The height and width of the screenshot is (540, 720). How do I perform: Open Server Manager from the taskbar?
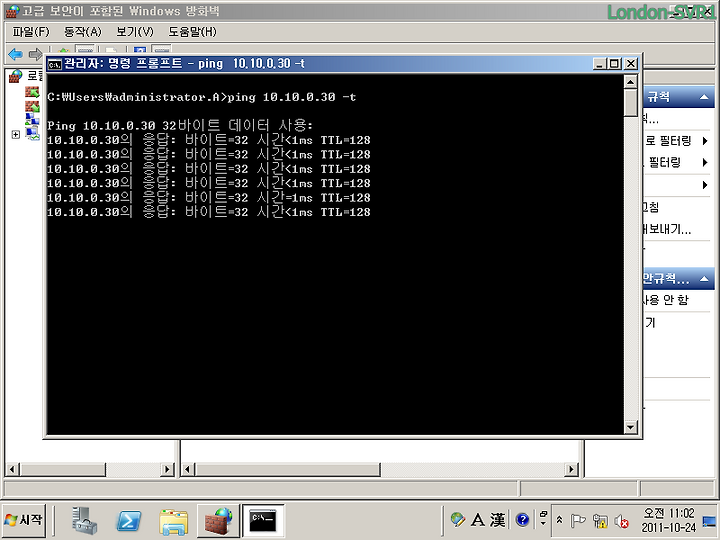[84, 521]
